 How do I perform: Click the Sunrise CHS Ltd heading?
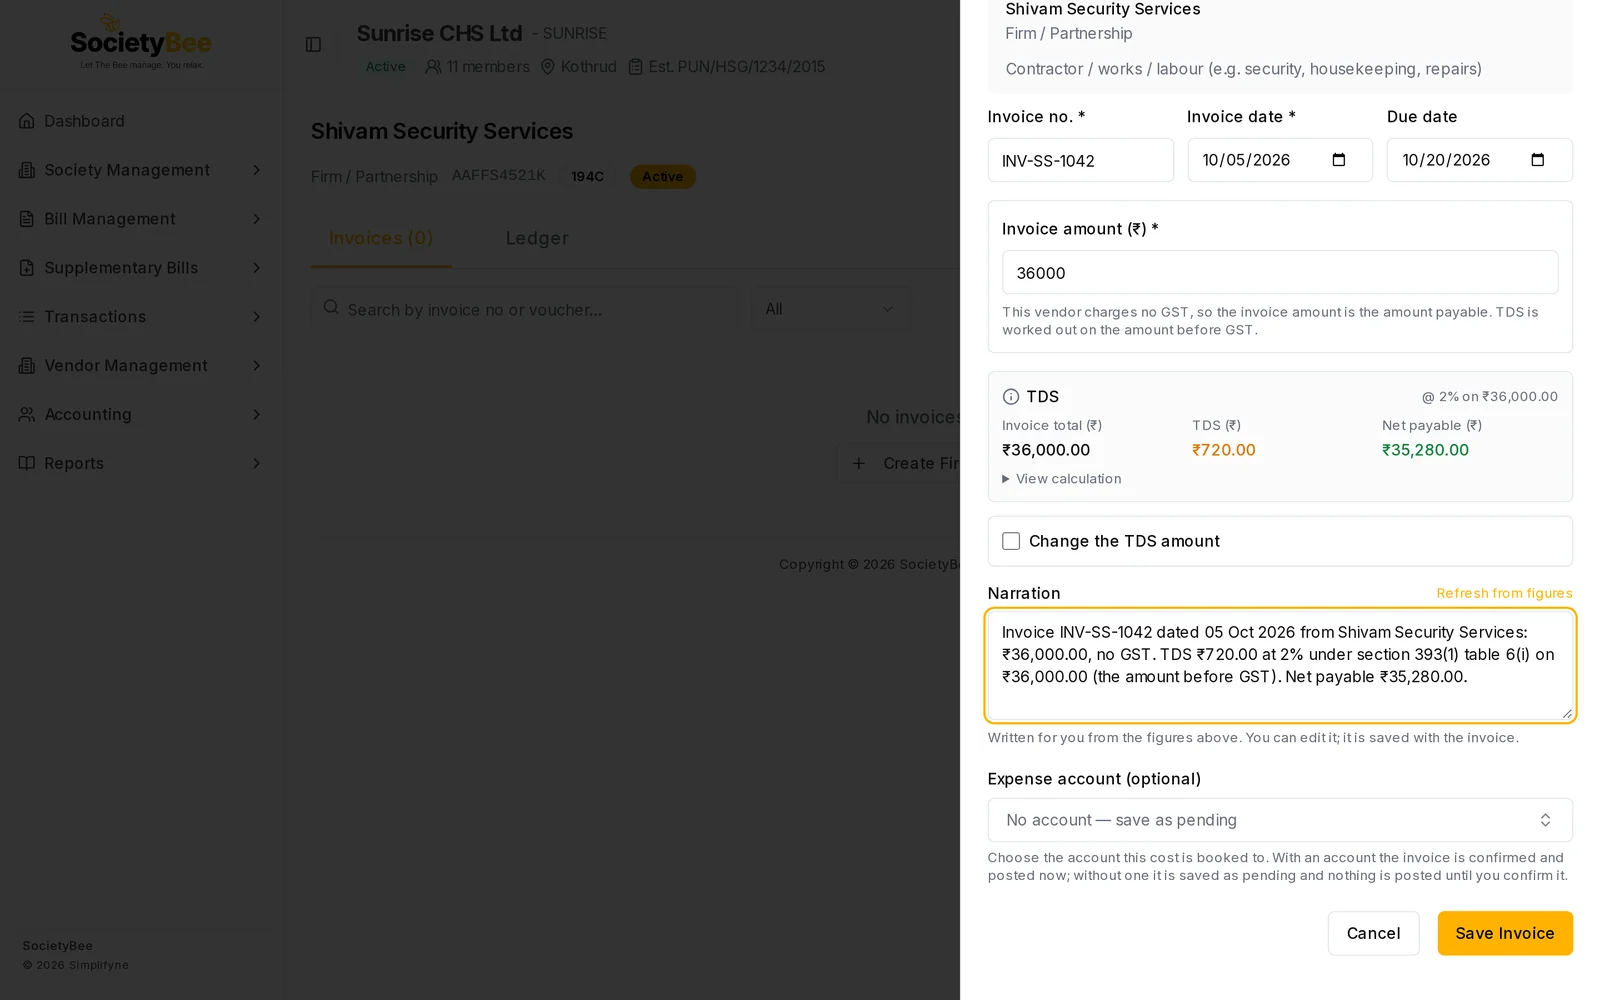click(439, 33)
